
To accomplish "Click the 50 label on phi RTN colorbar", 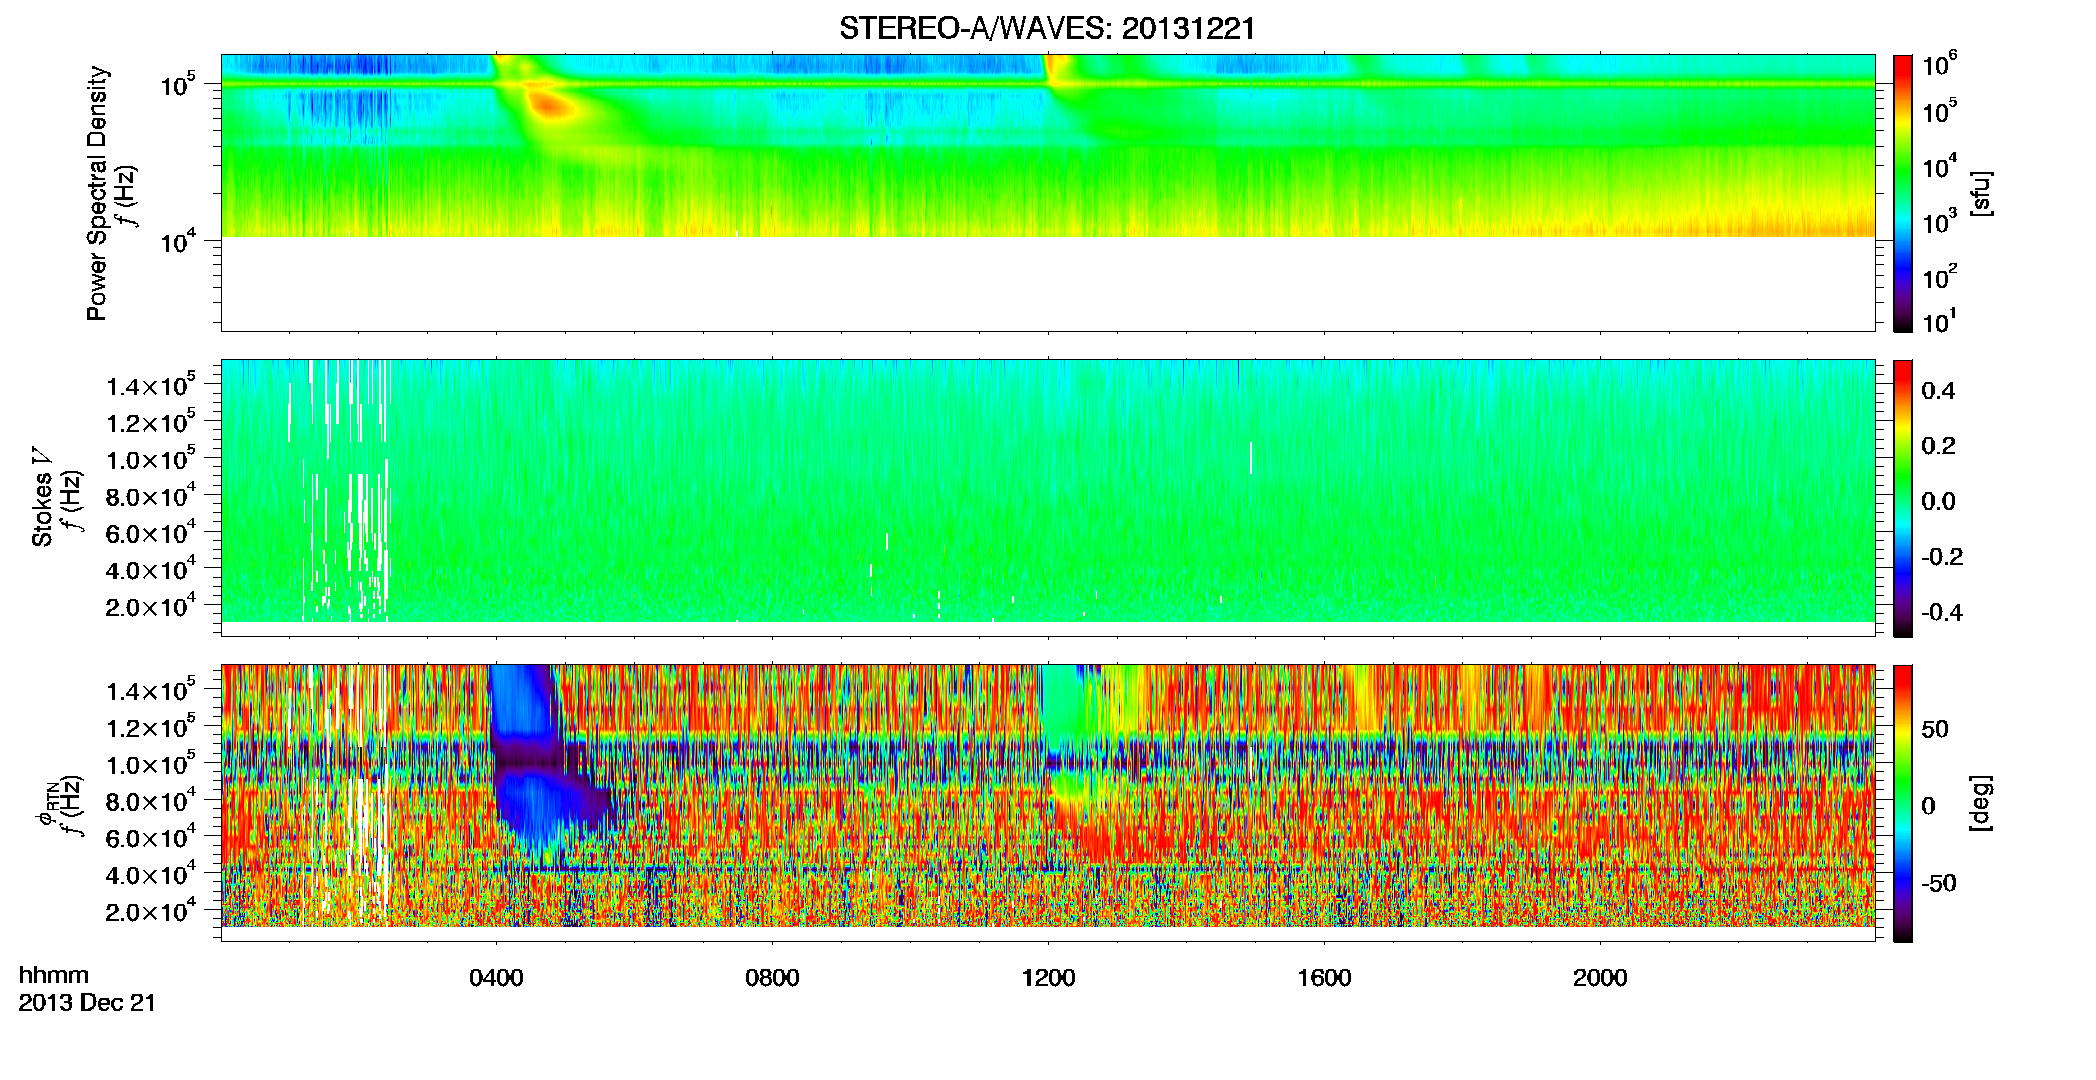I will tap(1935, 729).
